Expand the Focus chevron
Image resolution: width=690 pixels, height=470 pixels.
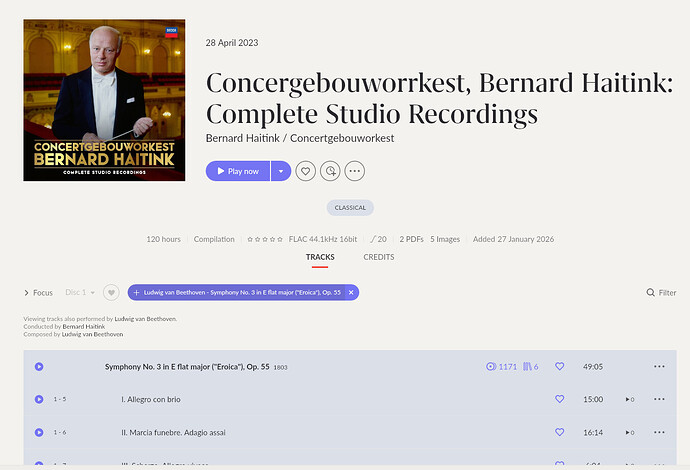[26, 293]
